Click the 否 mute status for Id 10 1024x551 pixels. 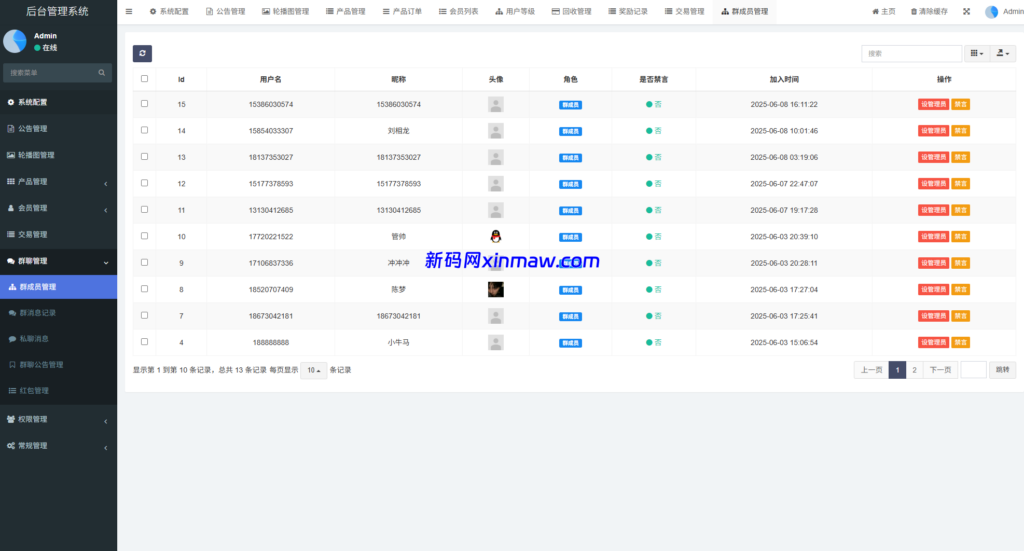coord(654,236)
